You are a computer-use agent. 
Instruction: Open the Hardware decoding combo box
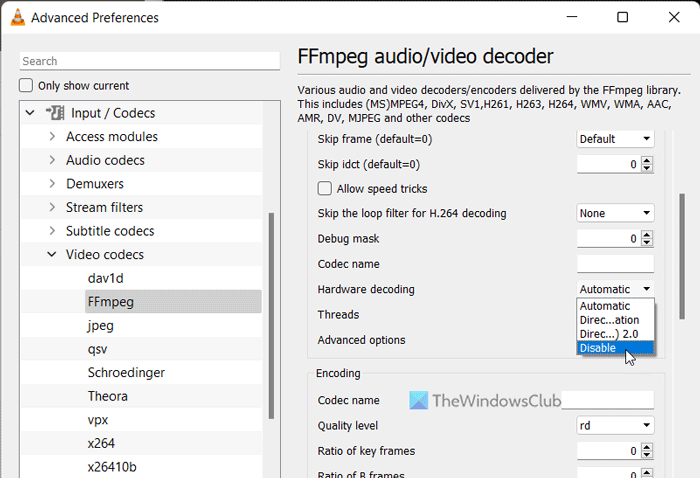pyautogui.click(x=615, y=289)
